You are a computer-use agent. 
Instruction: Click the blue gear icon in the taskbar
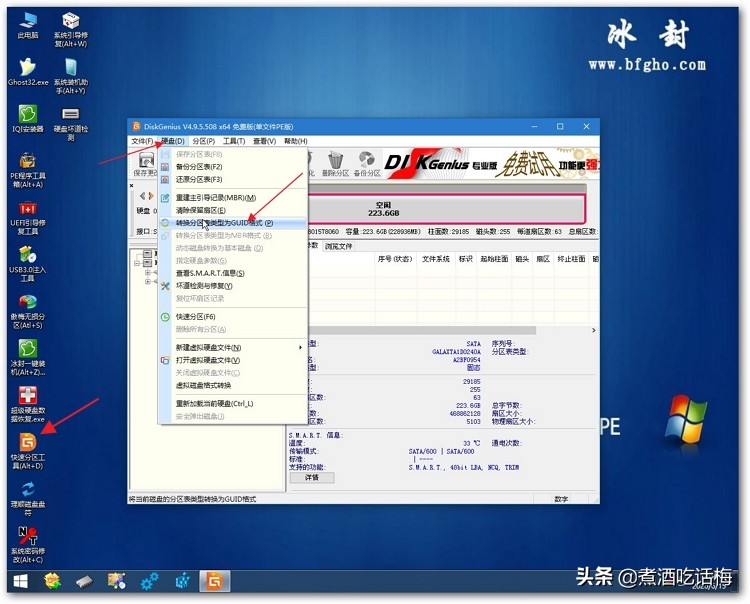[x=149, y=582]
